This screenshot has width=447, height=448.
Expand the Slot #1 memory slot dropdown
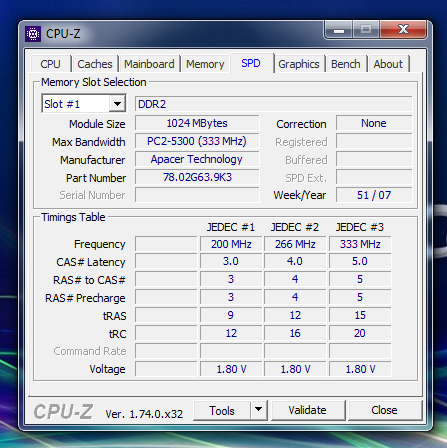pyautogui.click(x=117, y=104)
